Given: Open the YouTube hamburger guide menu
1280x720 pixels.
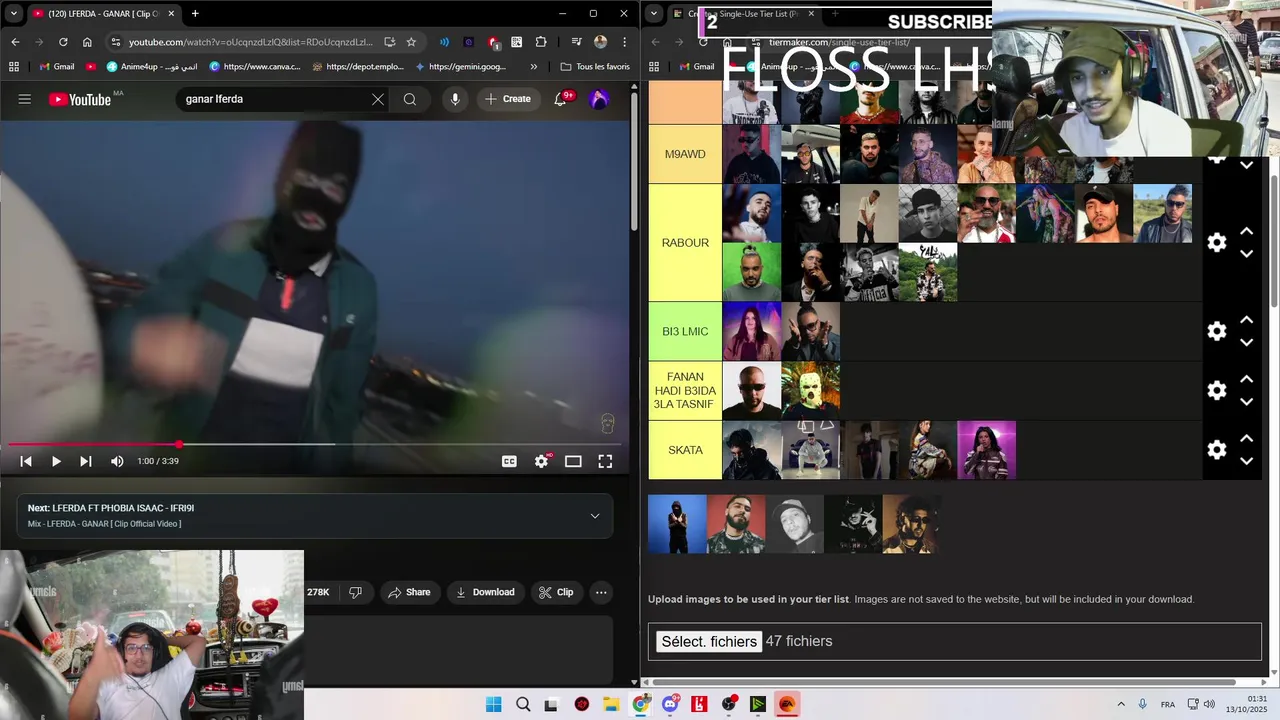Looking at the screenshot, I should [x=25, y=99].
